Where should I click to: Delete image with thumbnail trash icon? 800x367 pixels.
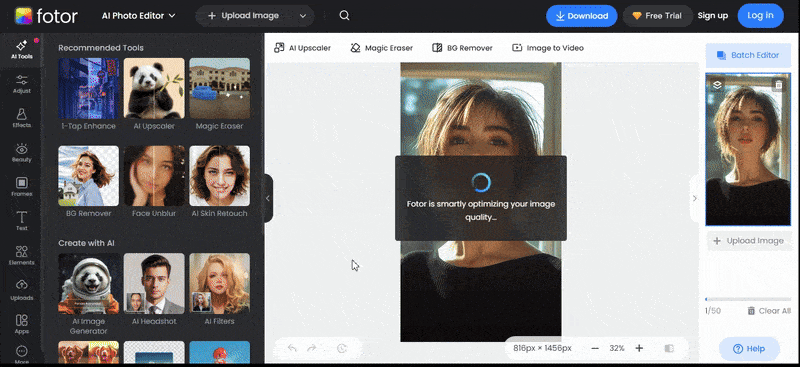tap(779, 85)
